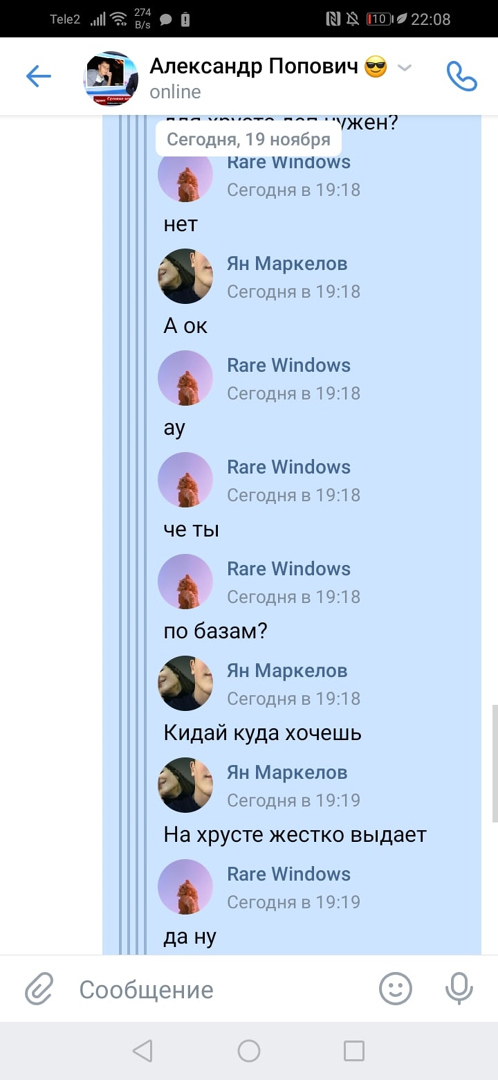This screenshot has width=498, height=1080.
Task: Open the attachment paperclip menu
Action: (39, 990)
